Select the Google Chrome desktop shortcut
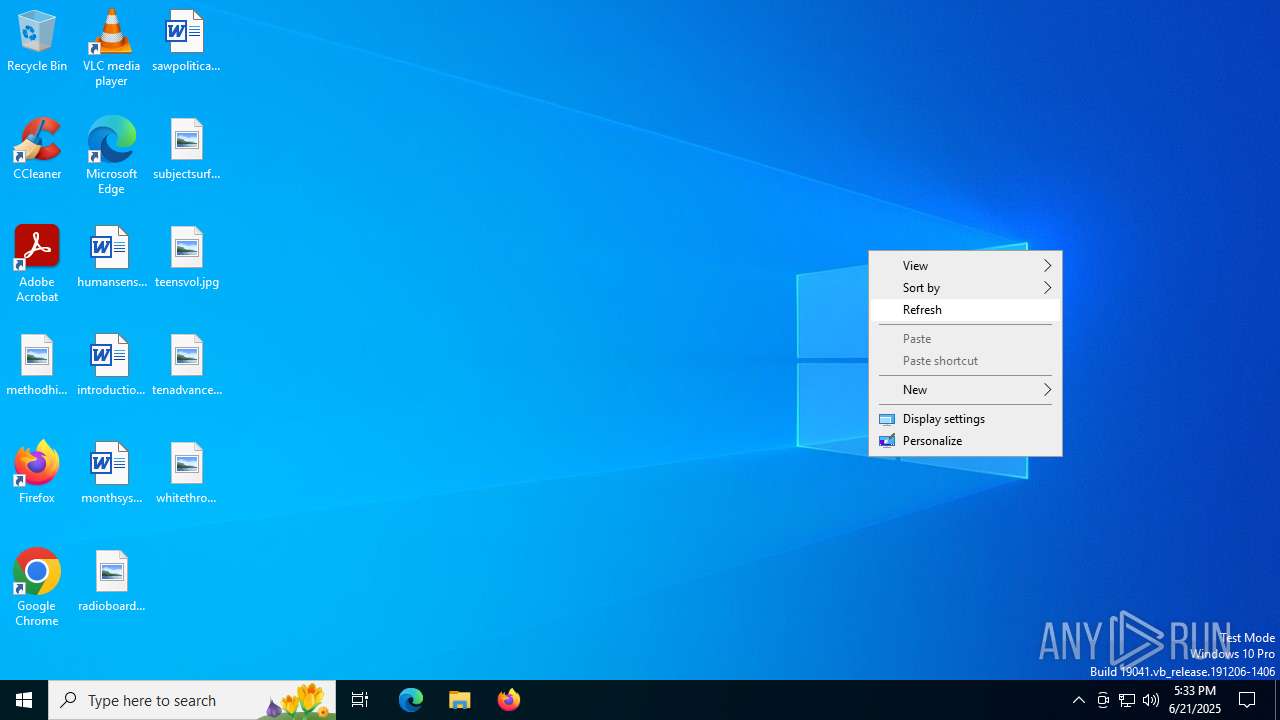The width and height of the screenshot is (1280, 720). (37, 588)
